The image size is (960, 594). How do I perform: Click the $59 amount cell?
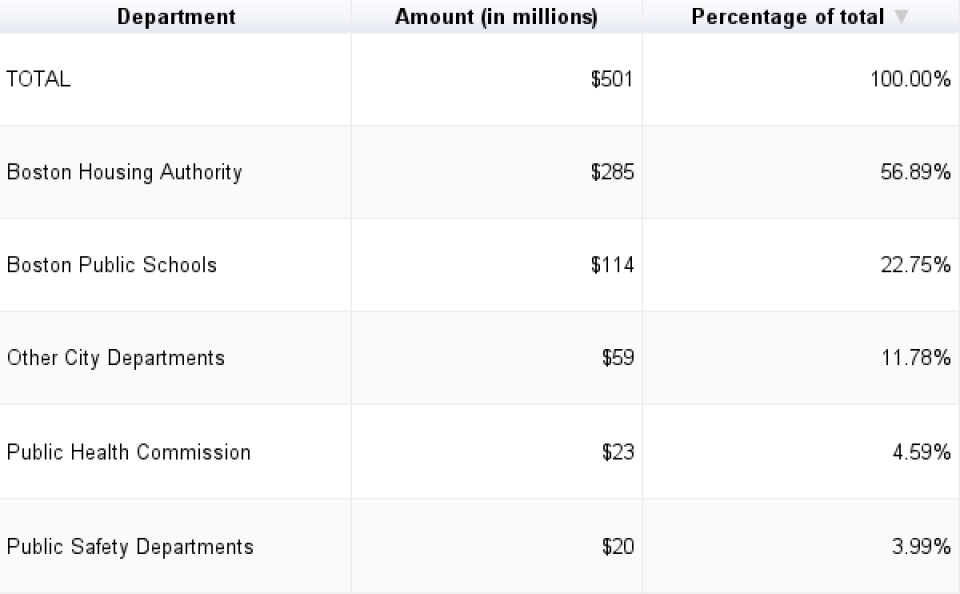click(497, 358)
